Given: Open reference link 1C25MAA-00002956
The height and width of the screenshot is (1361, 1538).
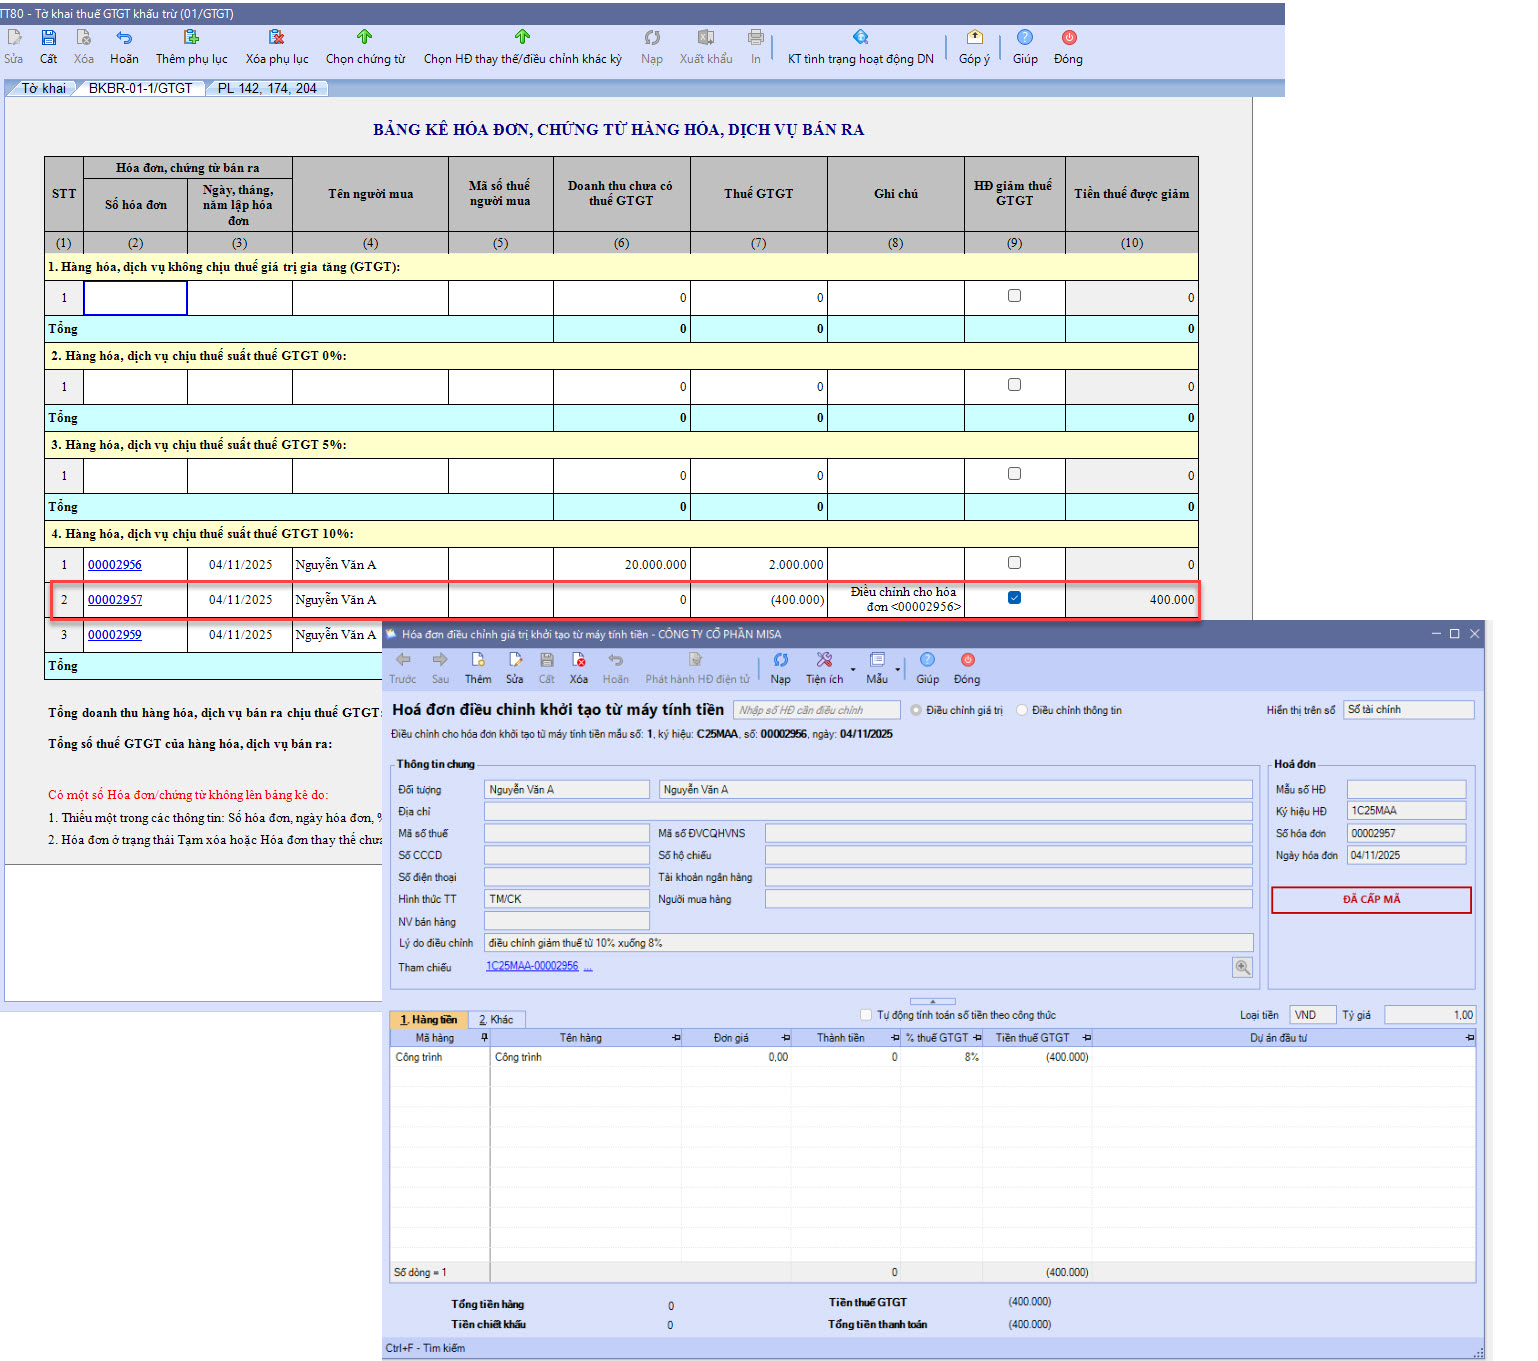Looking at the screenshot, I should (532, 966).
